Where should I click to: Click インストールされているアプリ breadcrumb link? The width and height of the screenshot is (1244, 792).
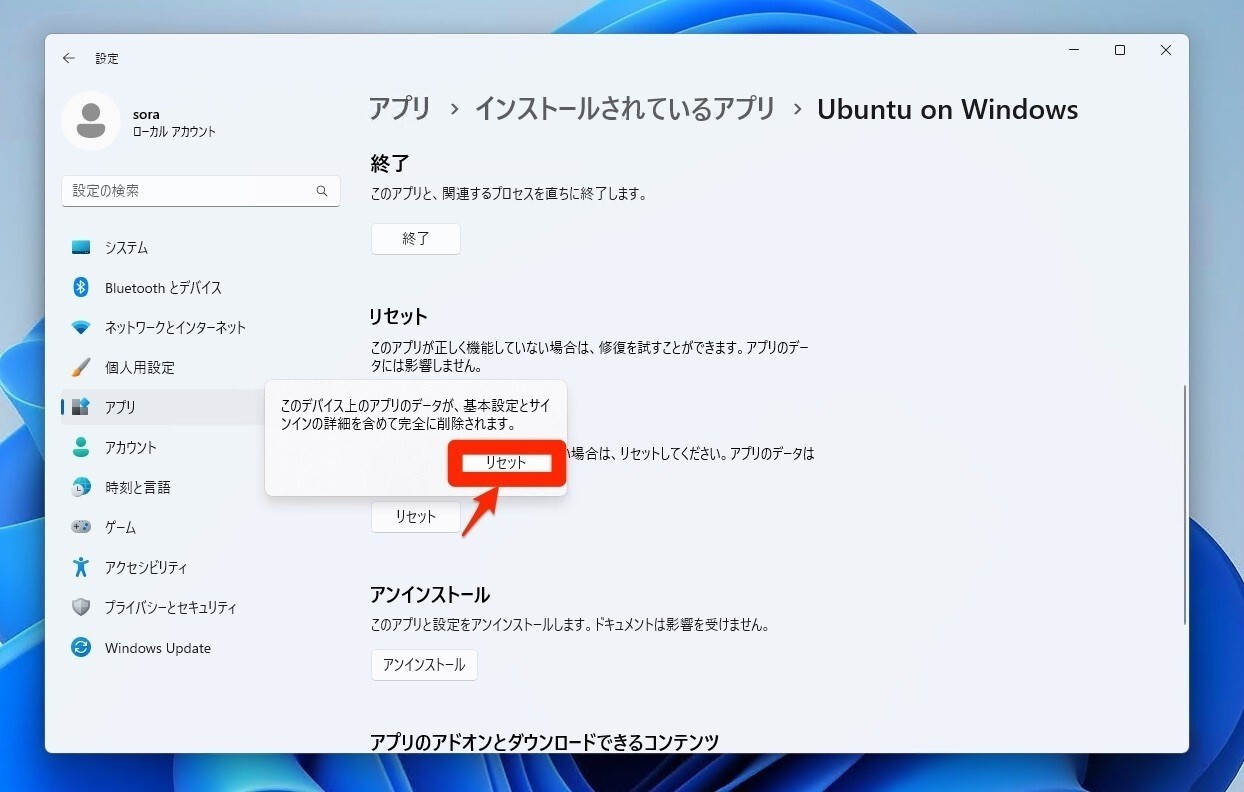(x=625, y=109)
